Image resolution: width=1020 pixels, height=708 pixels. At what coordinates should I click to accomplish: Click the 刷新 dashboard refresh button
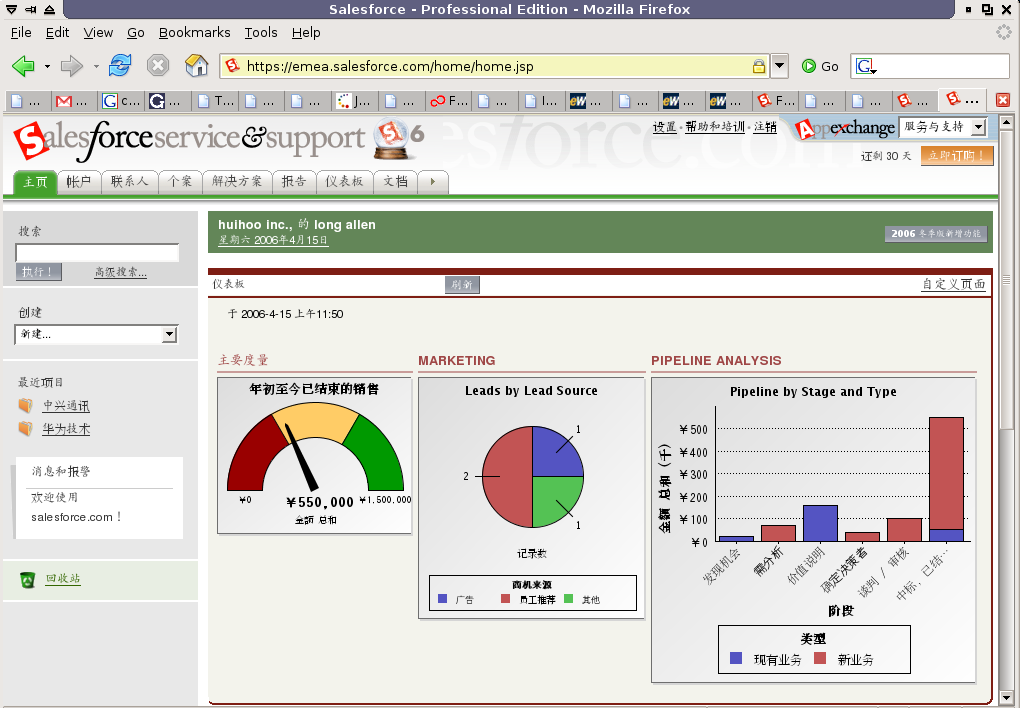pyautogui.click(x=463, y=284)
